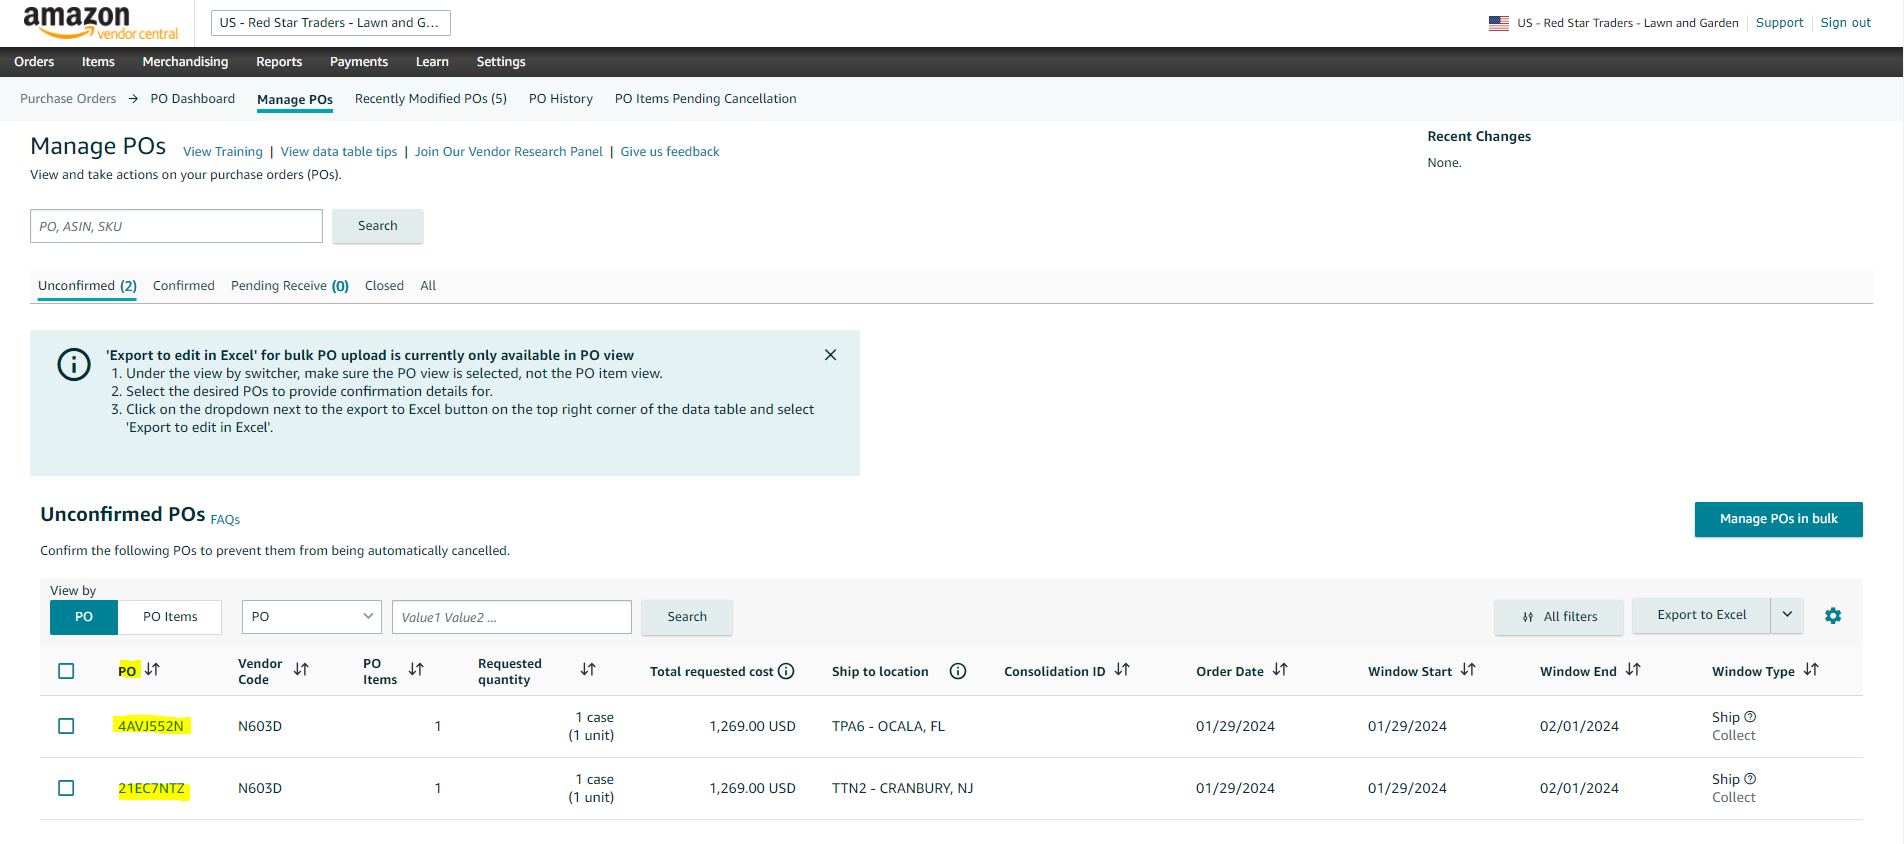Select all POs with header checkbox
The height and width of the screenshot is (844, 1904).
point(66,671)
